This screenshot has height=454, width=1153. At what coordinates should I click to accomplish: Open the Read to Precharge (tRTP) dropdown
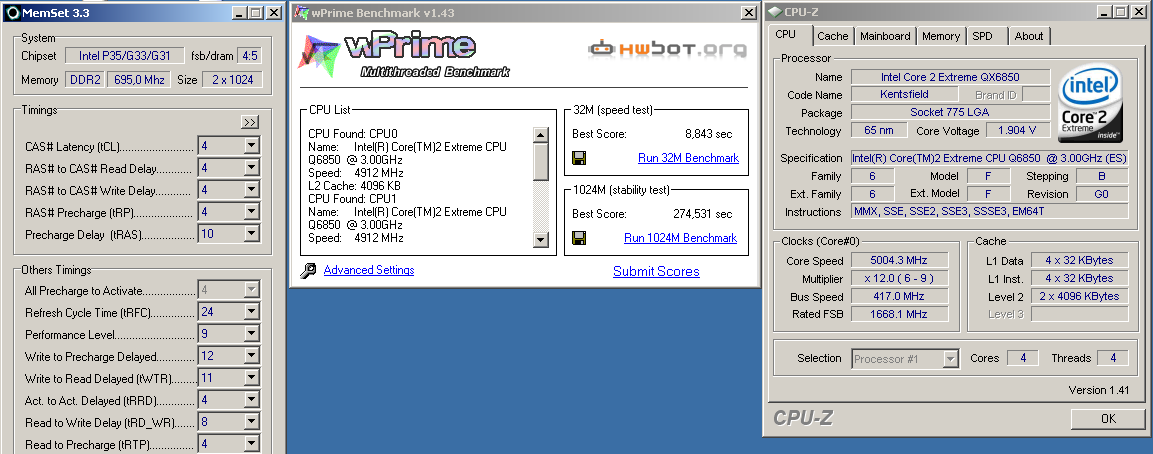click(251, 444)
